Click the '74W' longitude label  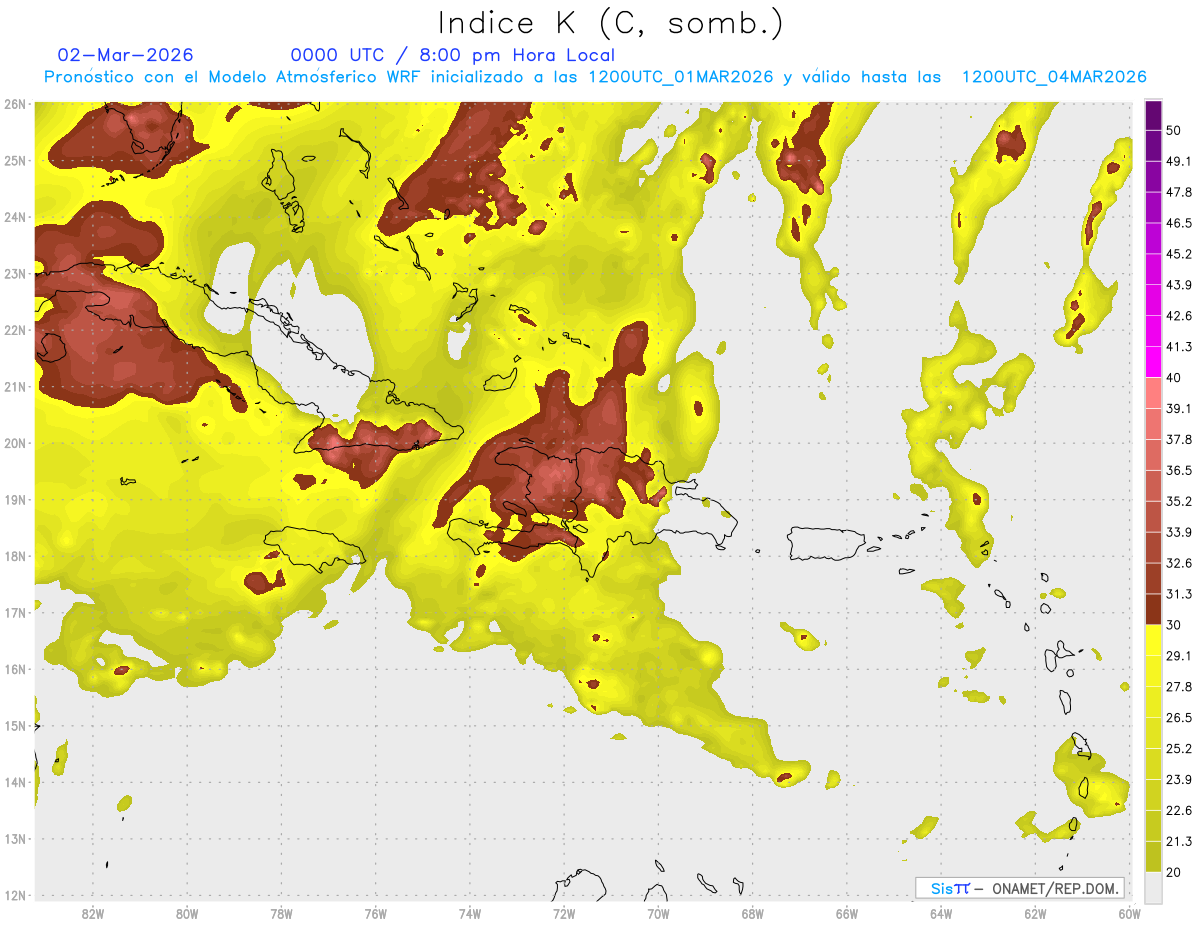[469, 913]
